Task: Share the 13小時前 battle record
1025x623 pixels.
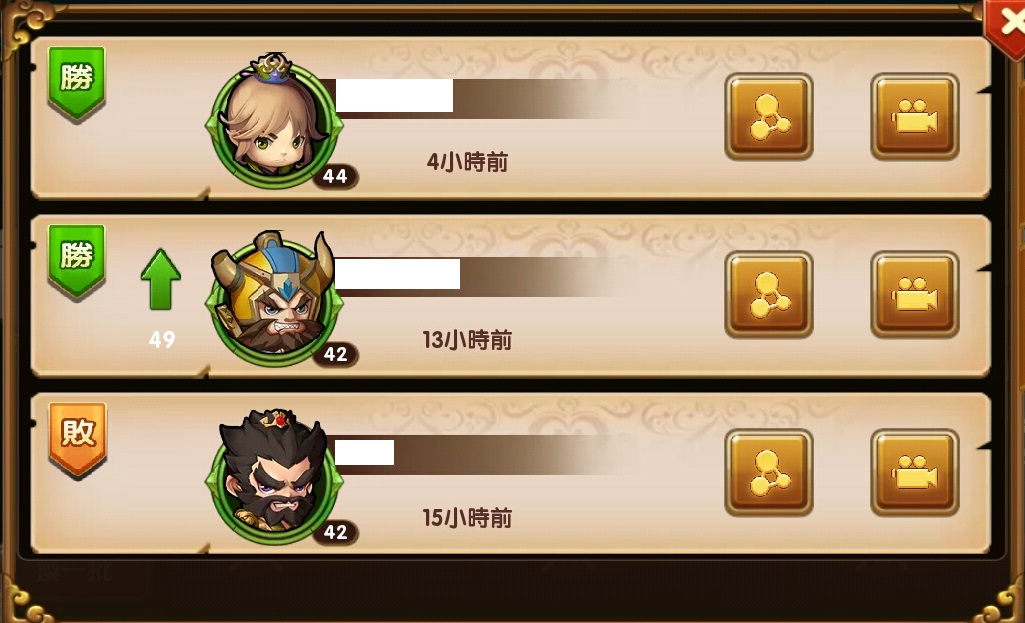Action: (x=769, y=295)
